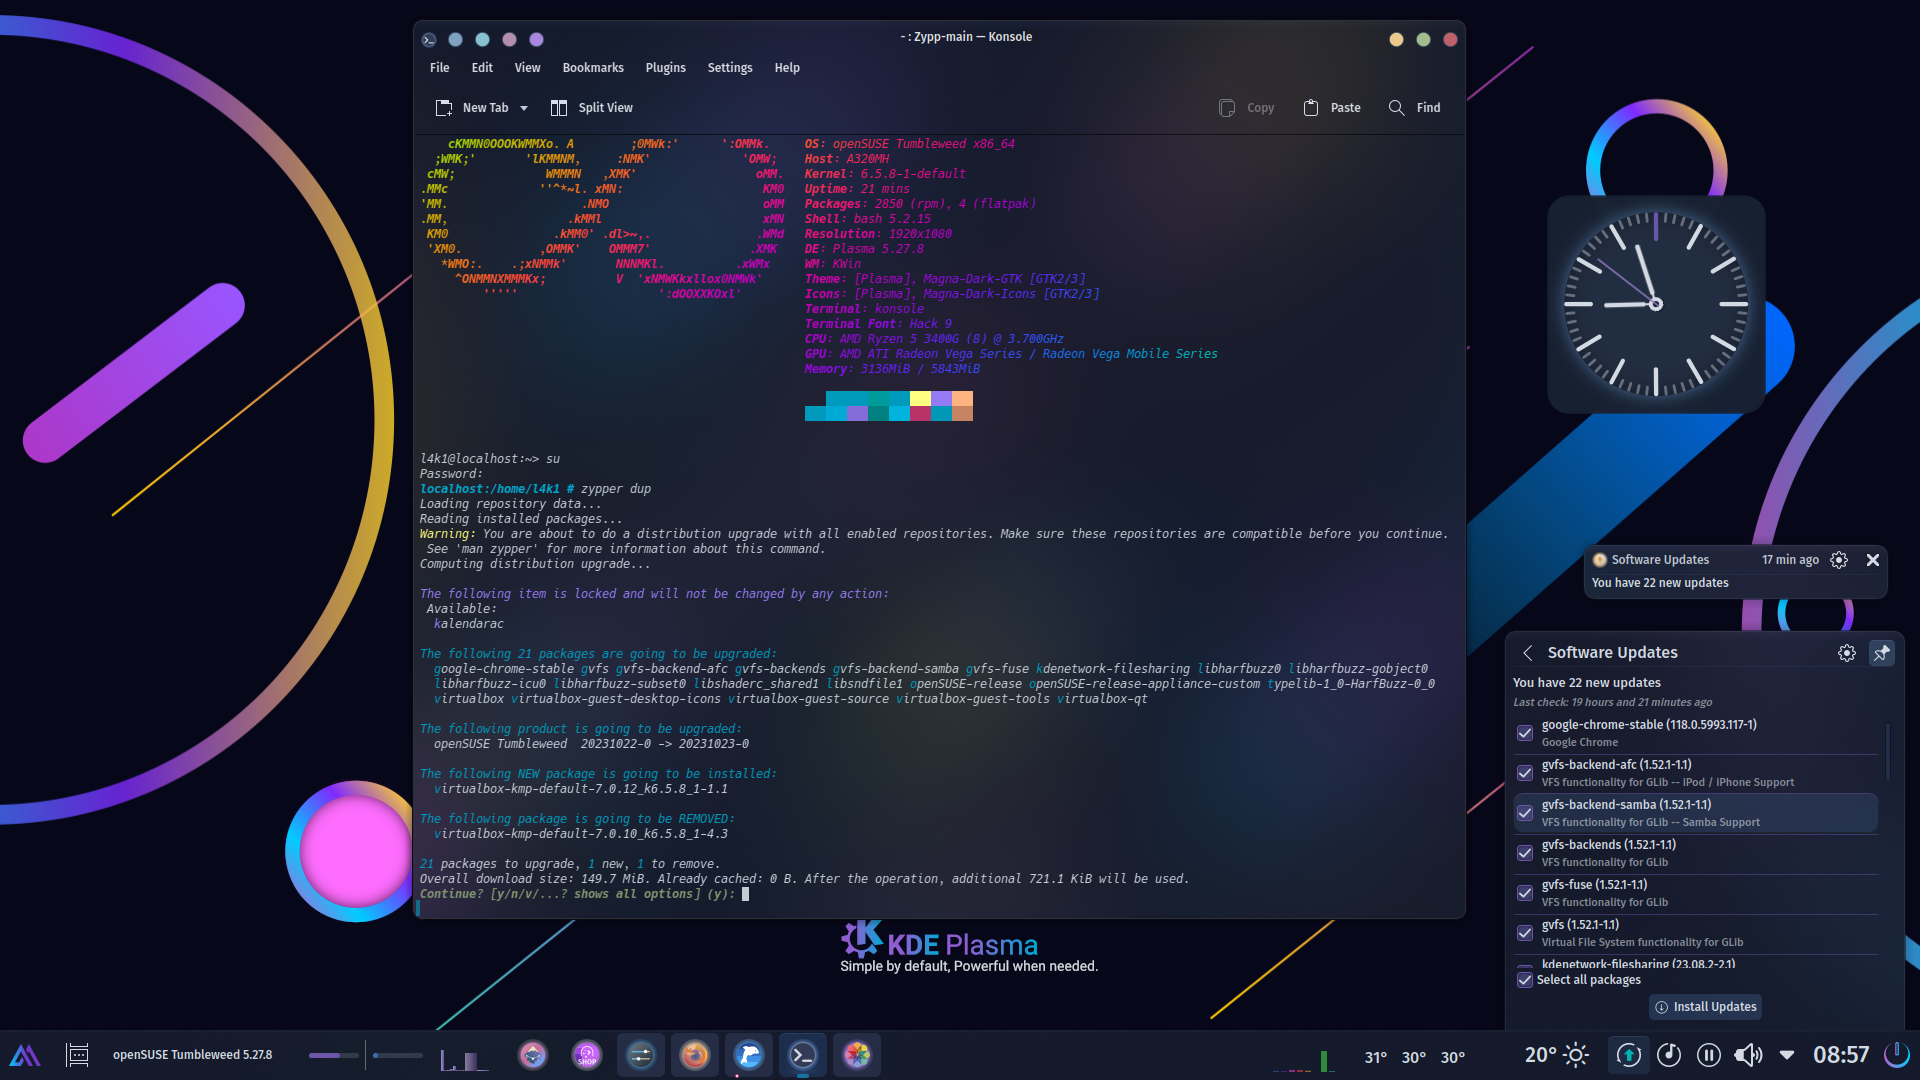Click the 08:57 digital clock
1920x1080 pixels.
coord(1841,1055)
